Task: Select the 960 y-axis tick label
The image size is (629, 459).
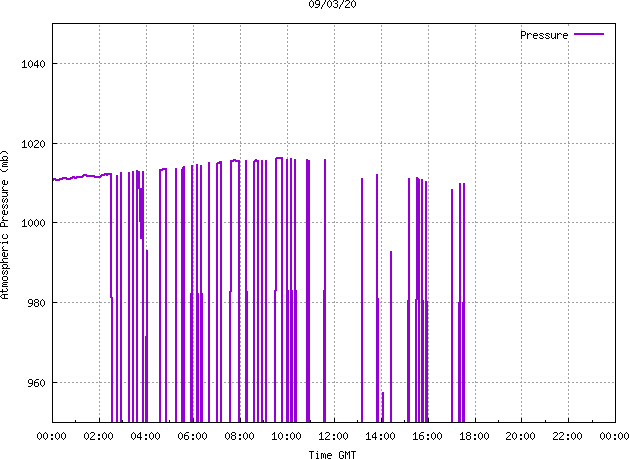Action: click(x=34, y=383)
